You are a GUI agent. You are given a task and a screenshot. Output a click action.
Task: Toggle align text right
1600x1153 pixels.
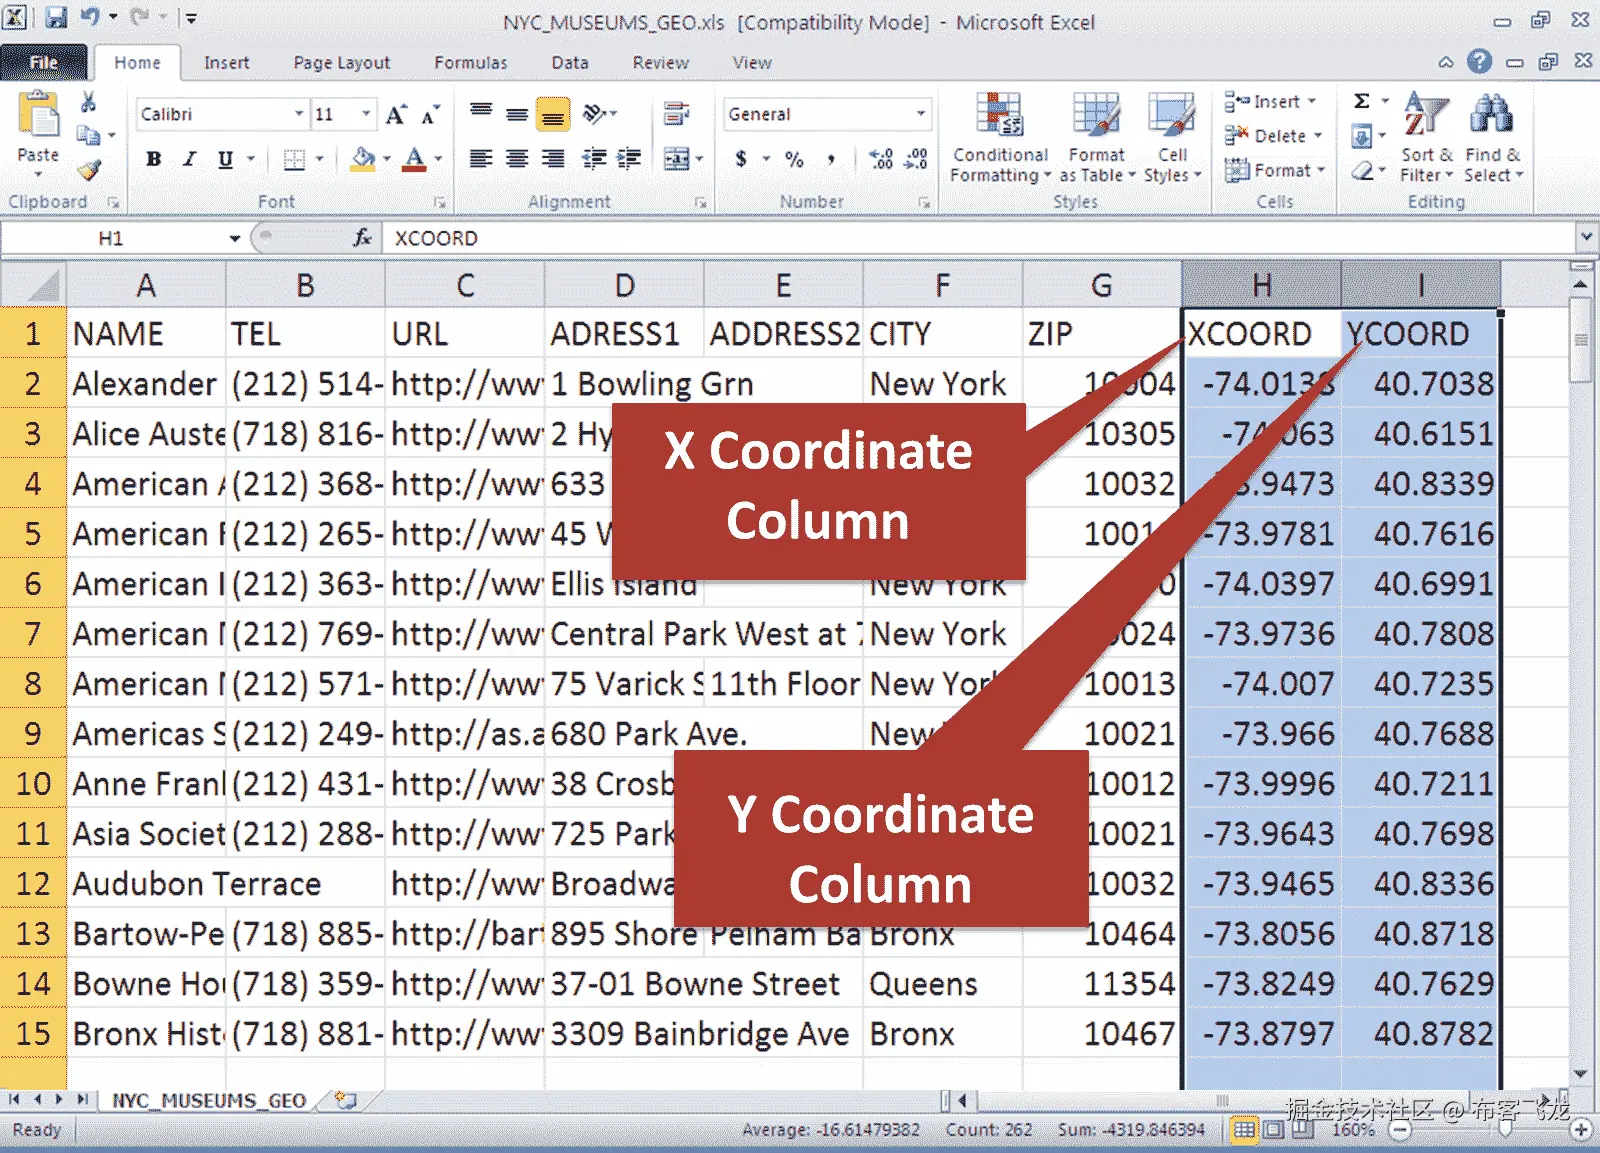point(553,159)
